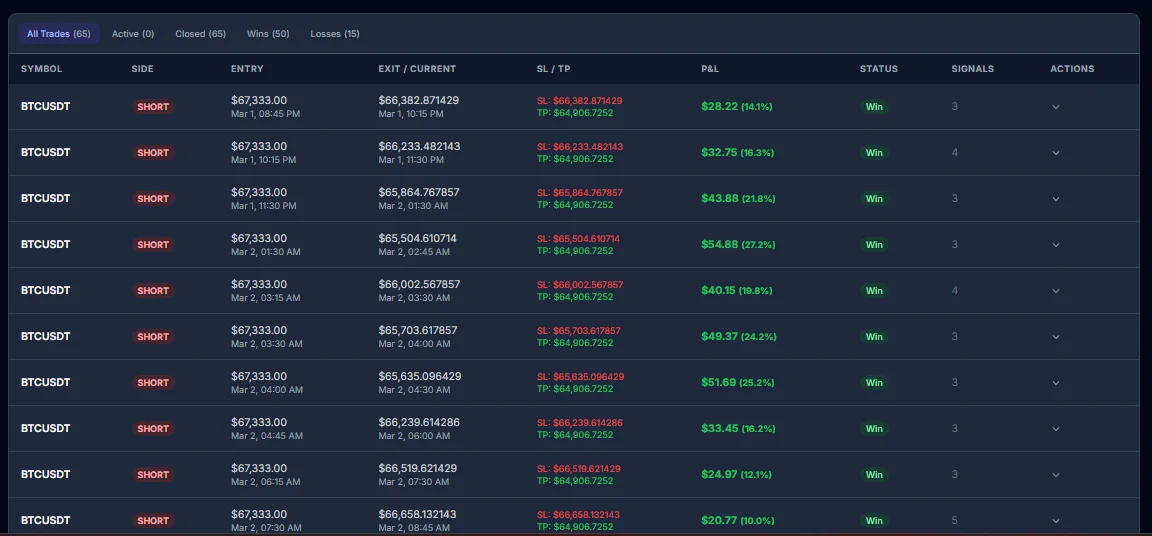Click the SL / TP column header
Viewport: 1152px width, 536px height.
tap(553, 69)
